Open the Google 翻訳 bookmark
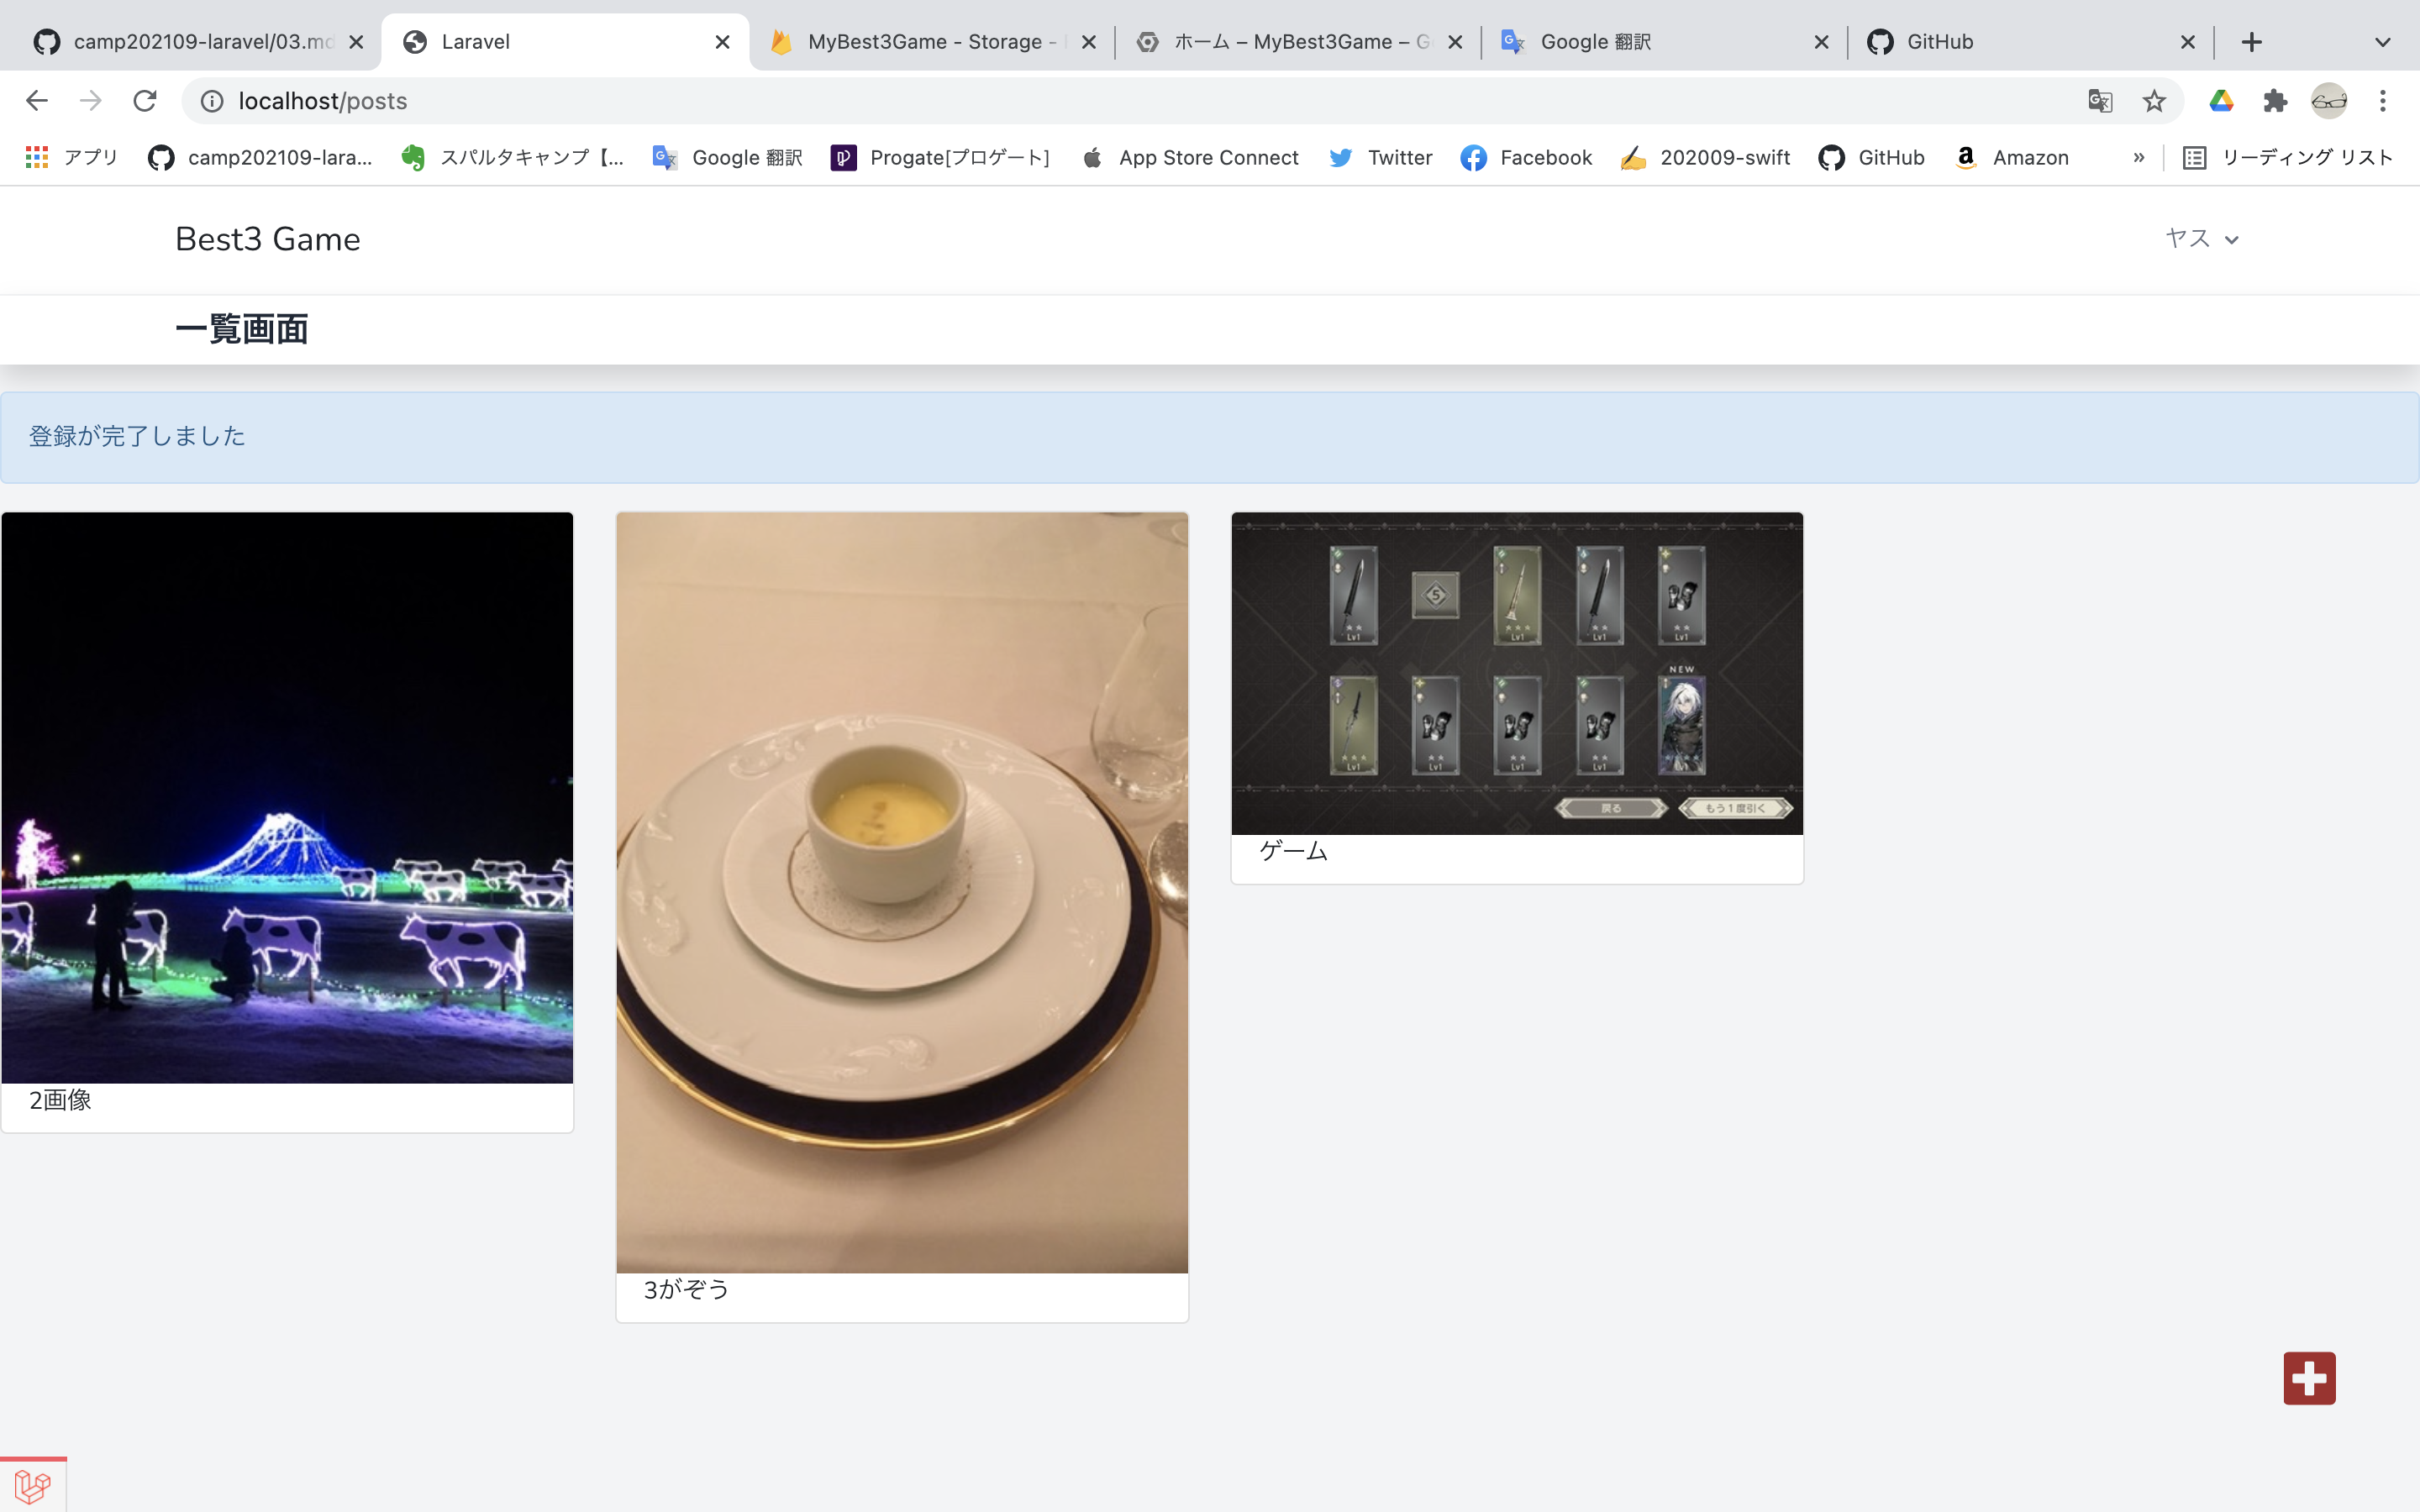This screenshot has width=2420, height=1512. pyautogui.click(x=727, y=157)
